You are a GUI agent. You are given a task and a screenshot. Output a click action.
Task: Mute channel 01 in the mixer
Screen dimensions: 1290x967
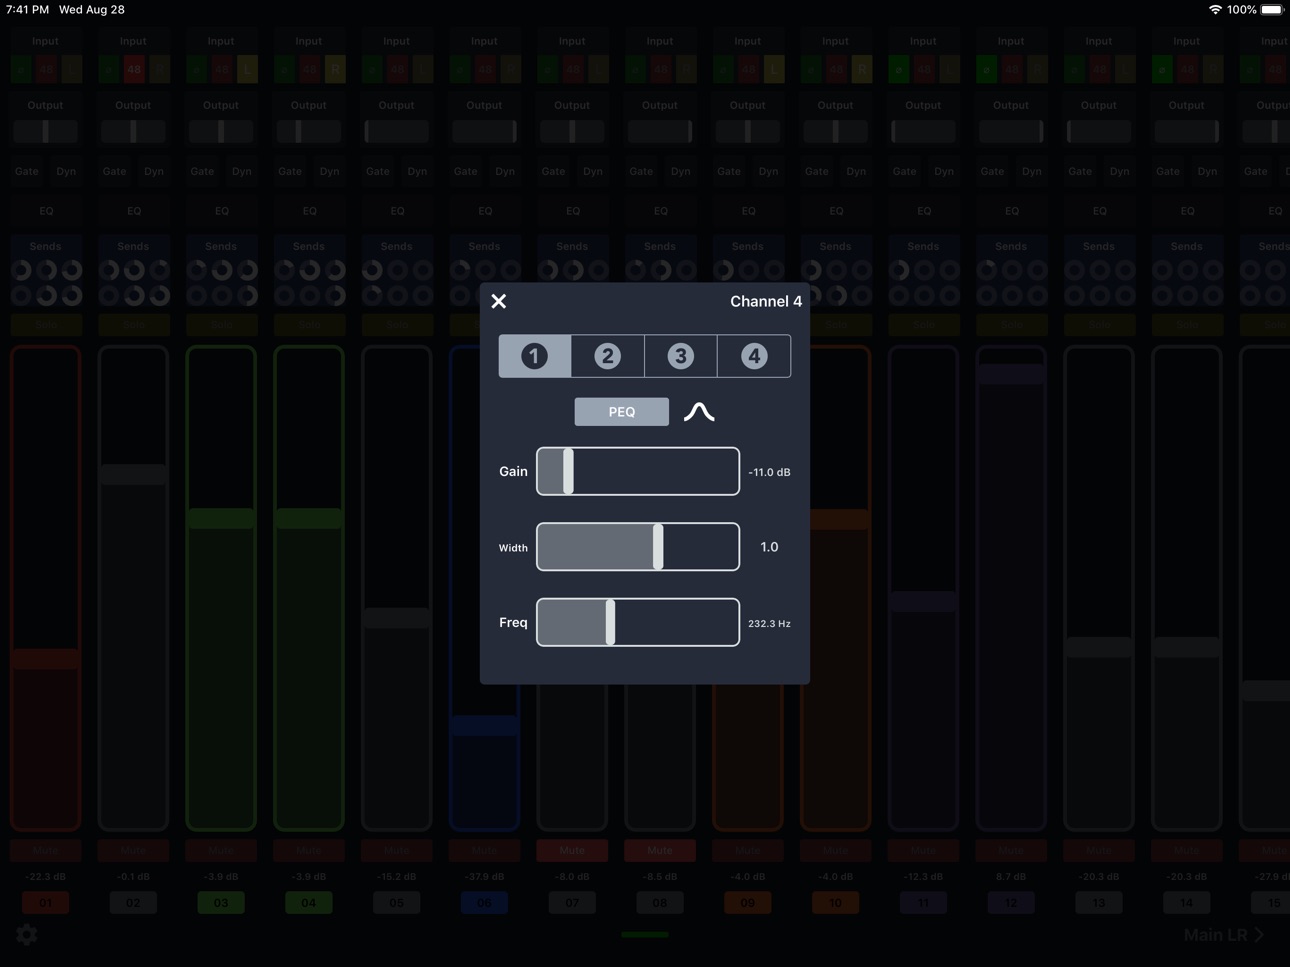click(46, 850)
